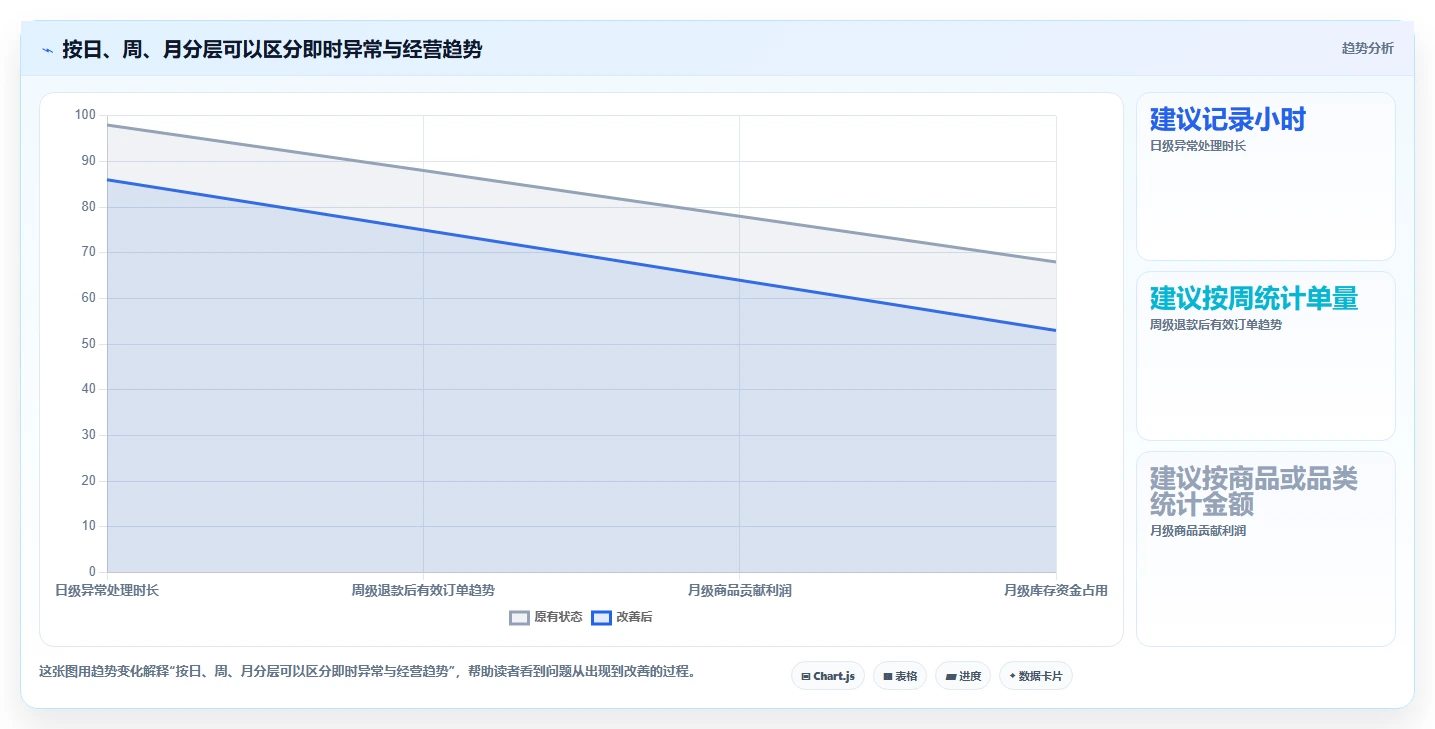Click the icon inside the Chart.js tag
Viewport: 1435px width, 729px height.
(x=806, y=677)
